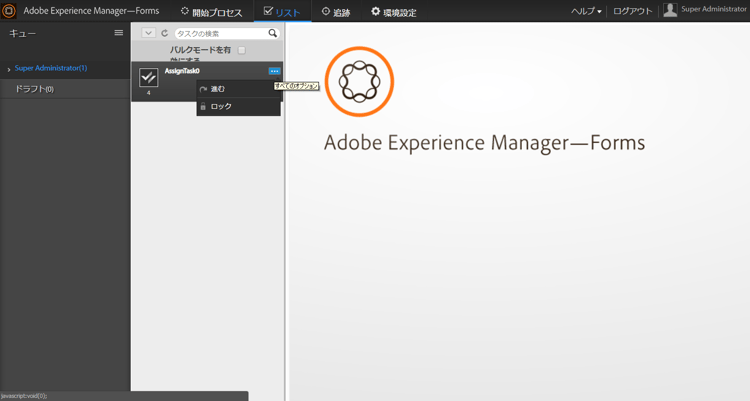Click the Super Administrator name in header

[714, 9]
